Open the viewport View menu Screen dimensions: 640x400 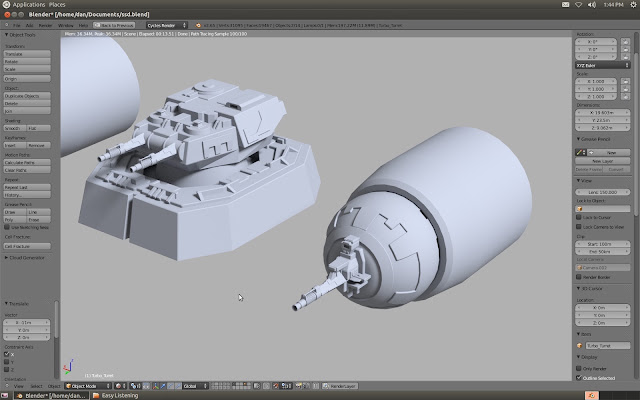click(19, 386)
